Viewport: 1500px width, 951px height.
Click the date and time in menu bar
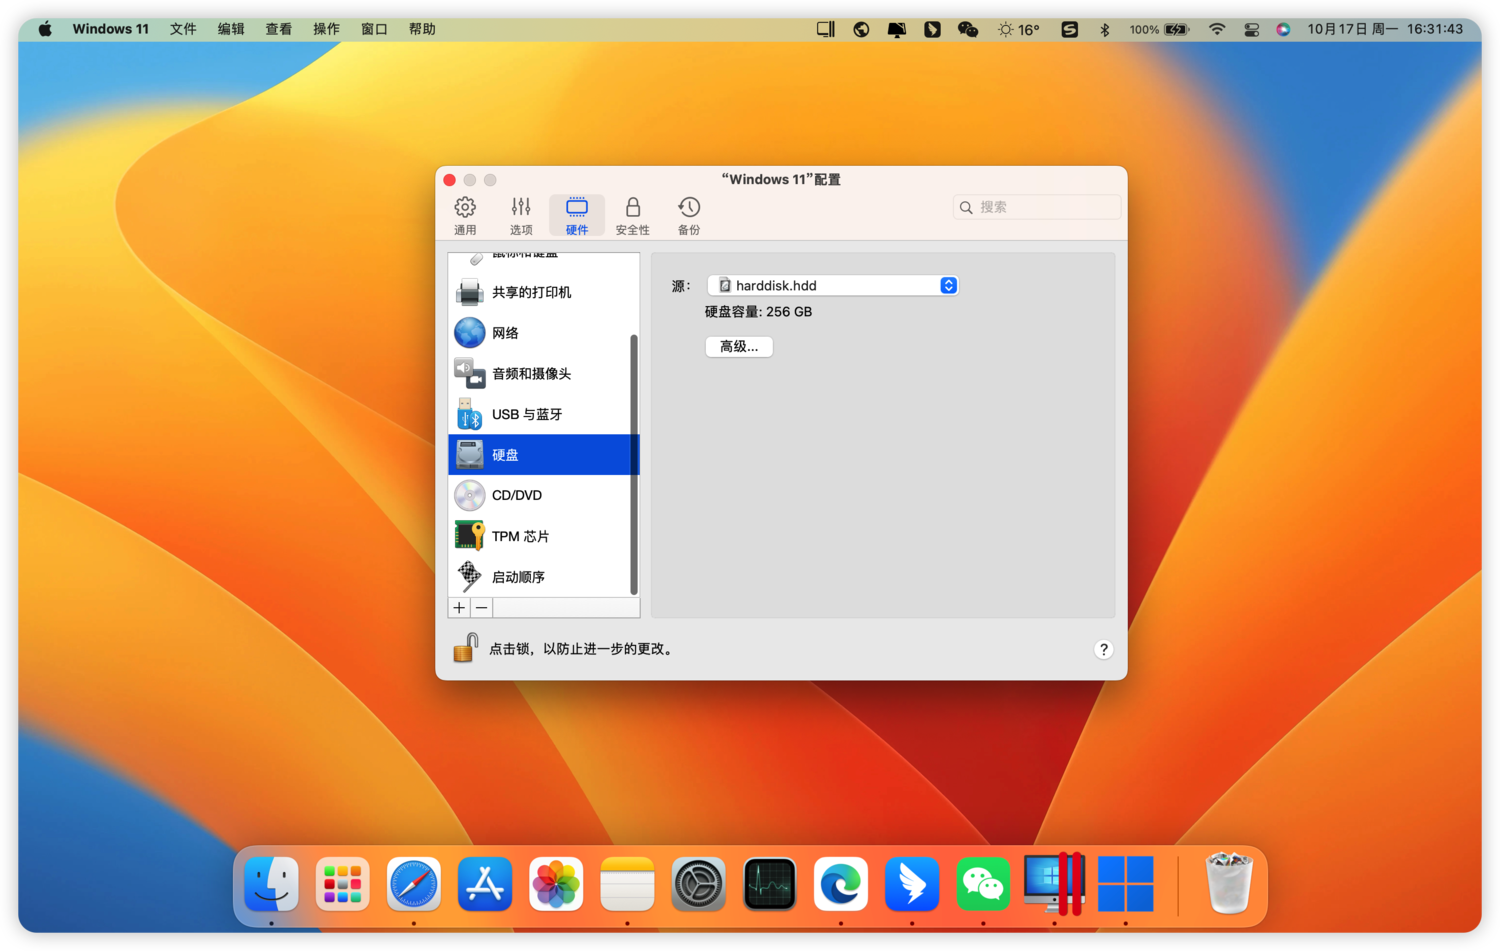click(1385, 29)
